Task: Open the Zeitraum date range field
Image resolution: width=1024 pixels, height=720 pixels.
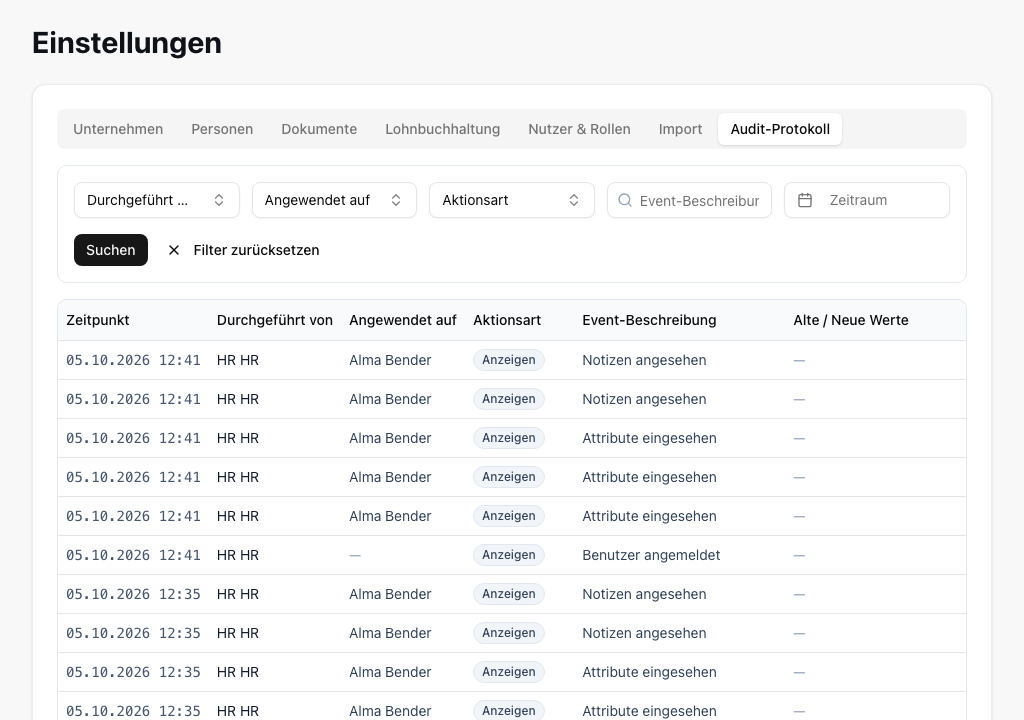Action: click(x=867, y=200)
